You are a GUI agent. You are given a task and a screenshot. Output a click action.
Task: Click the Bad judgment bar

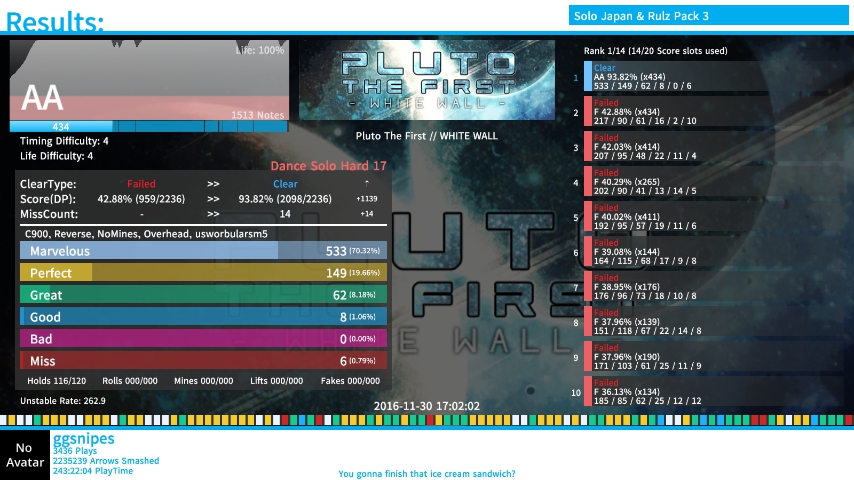(202, 339)
